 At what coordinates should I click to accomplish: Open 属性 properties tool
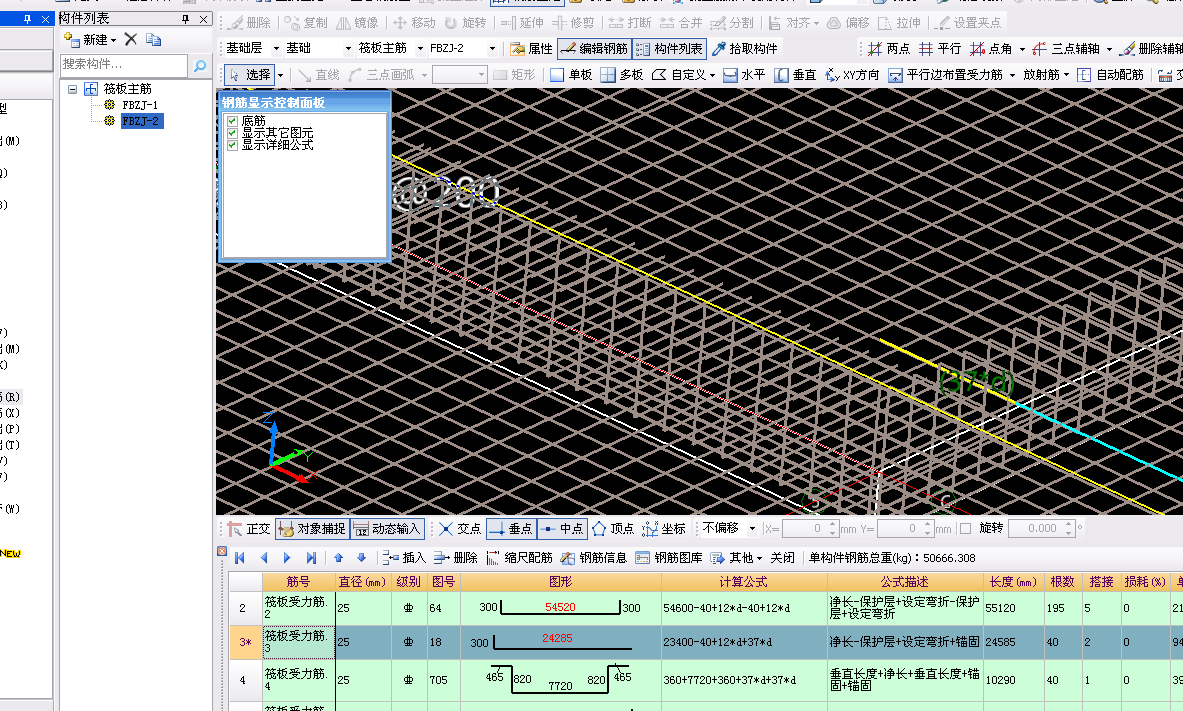(x=532, y=48)
